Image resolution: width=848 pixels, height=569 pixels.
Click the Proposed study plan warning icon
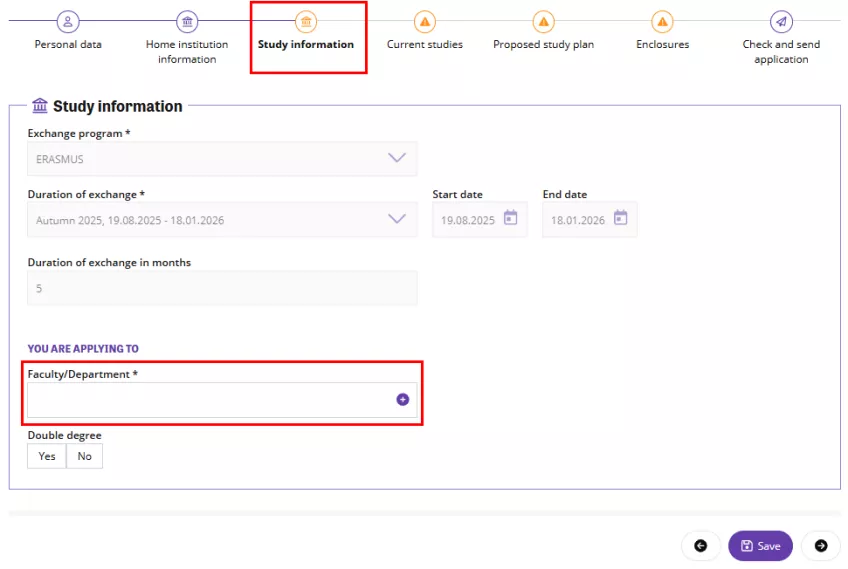coord(543,22)
